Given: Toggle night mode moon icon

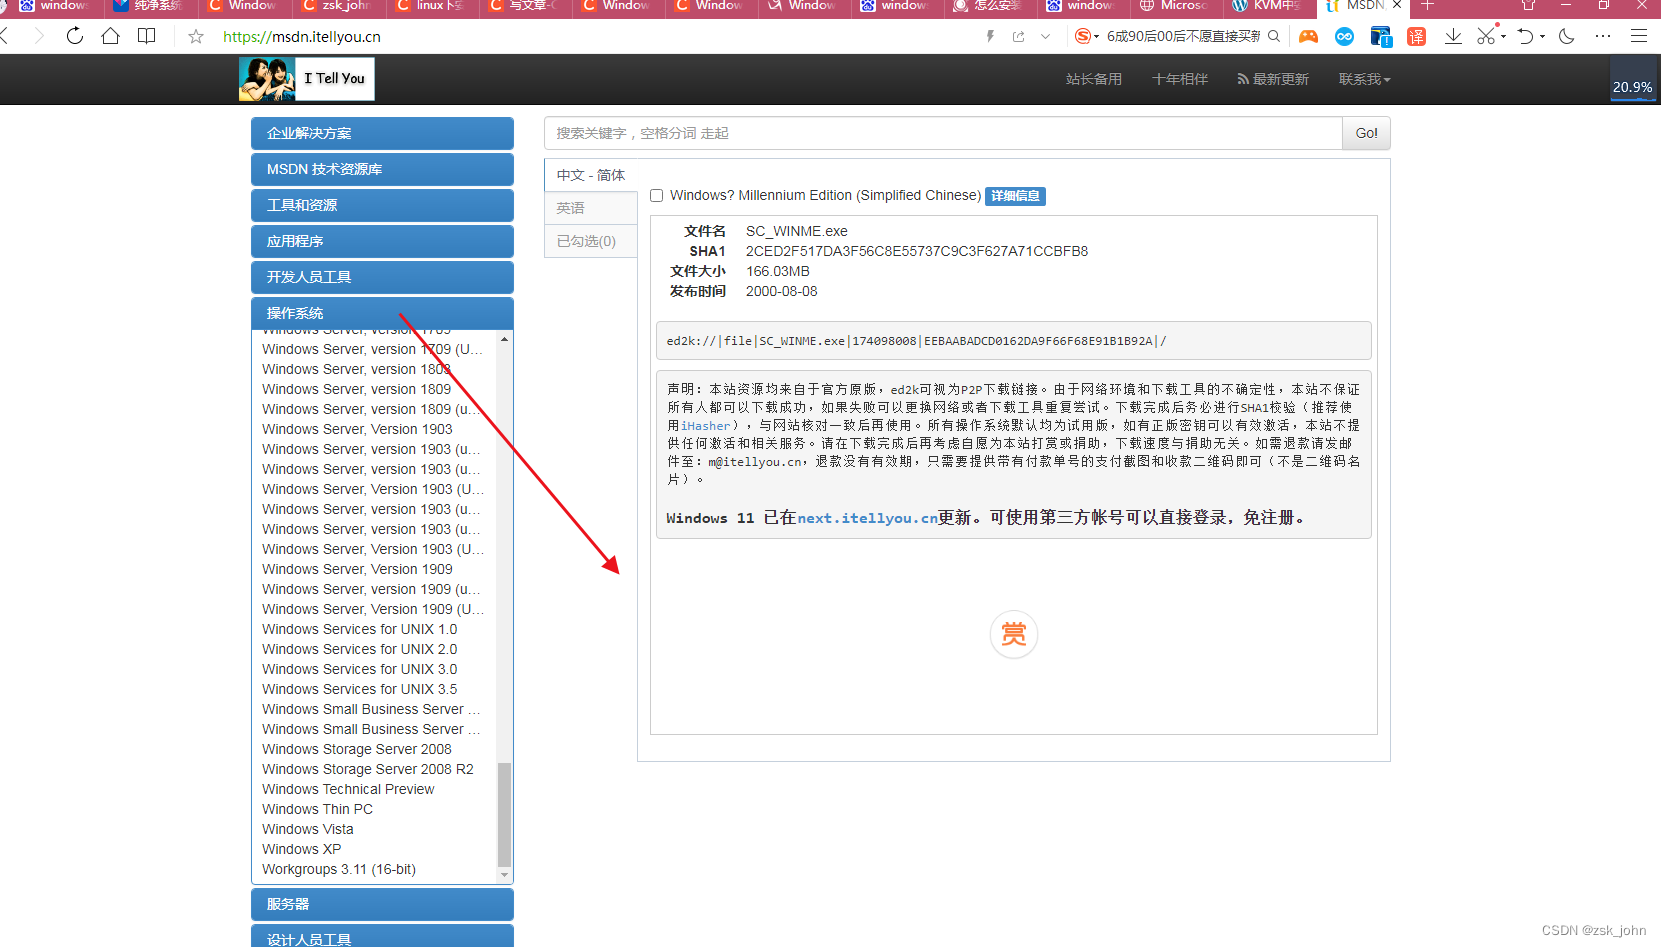Looking at the screenshot, I should point(1567,36).
